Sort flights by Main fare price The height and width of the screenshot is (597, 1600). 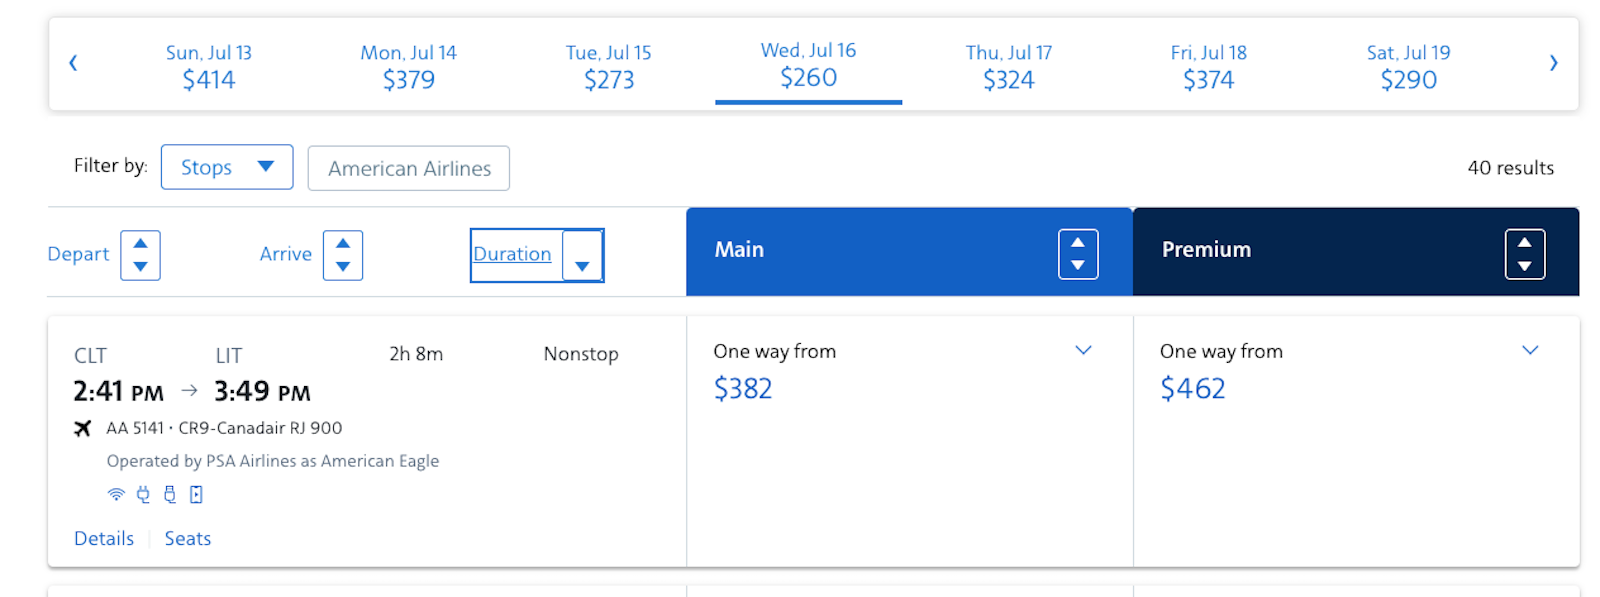(1078, 254)
